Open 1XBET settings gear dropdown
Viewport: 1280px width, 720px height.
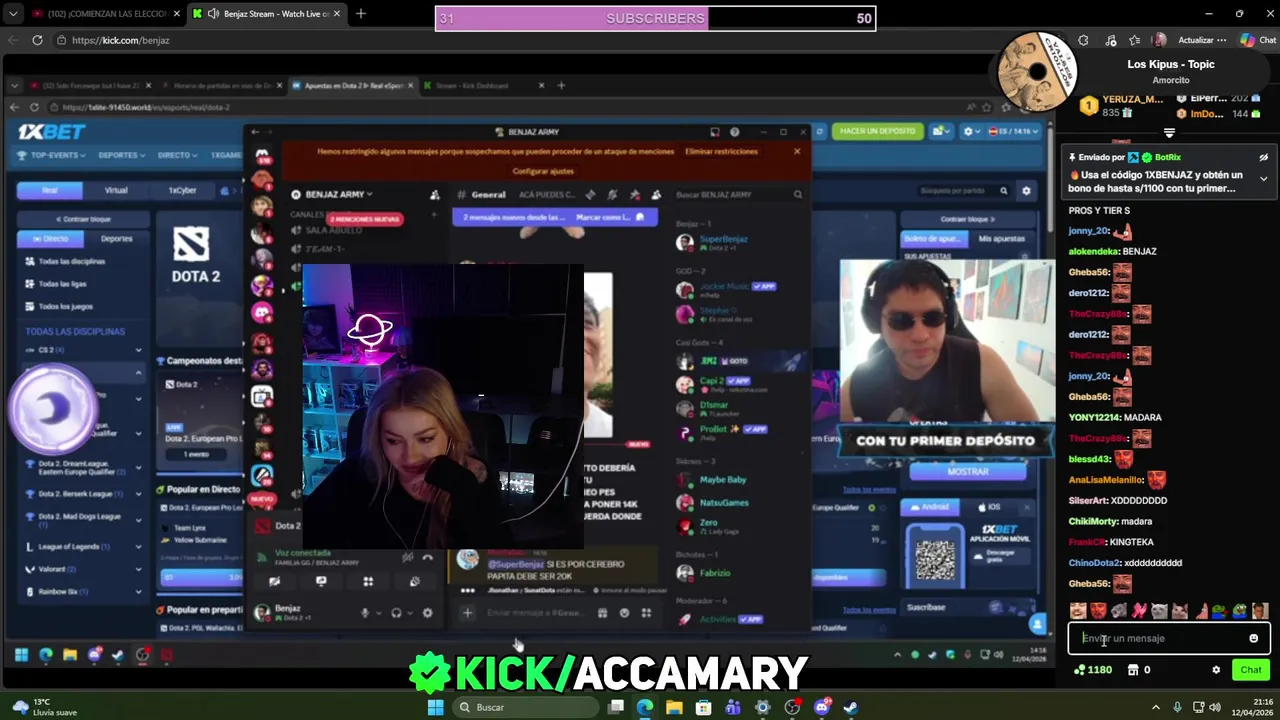coord(971,131)
